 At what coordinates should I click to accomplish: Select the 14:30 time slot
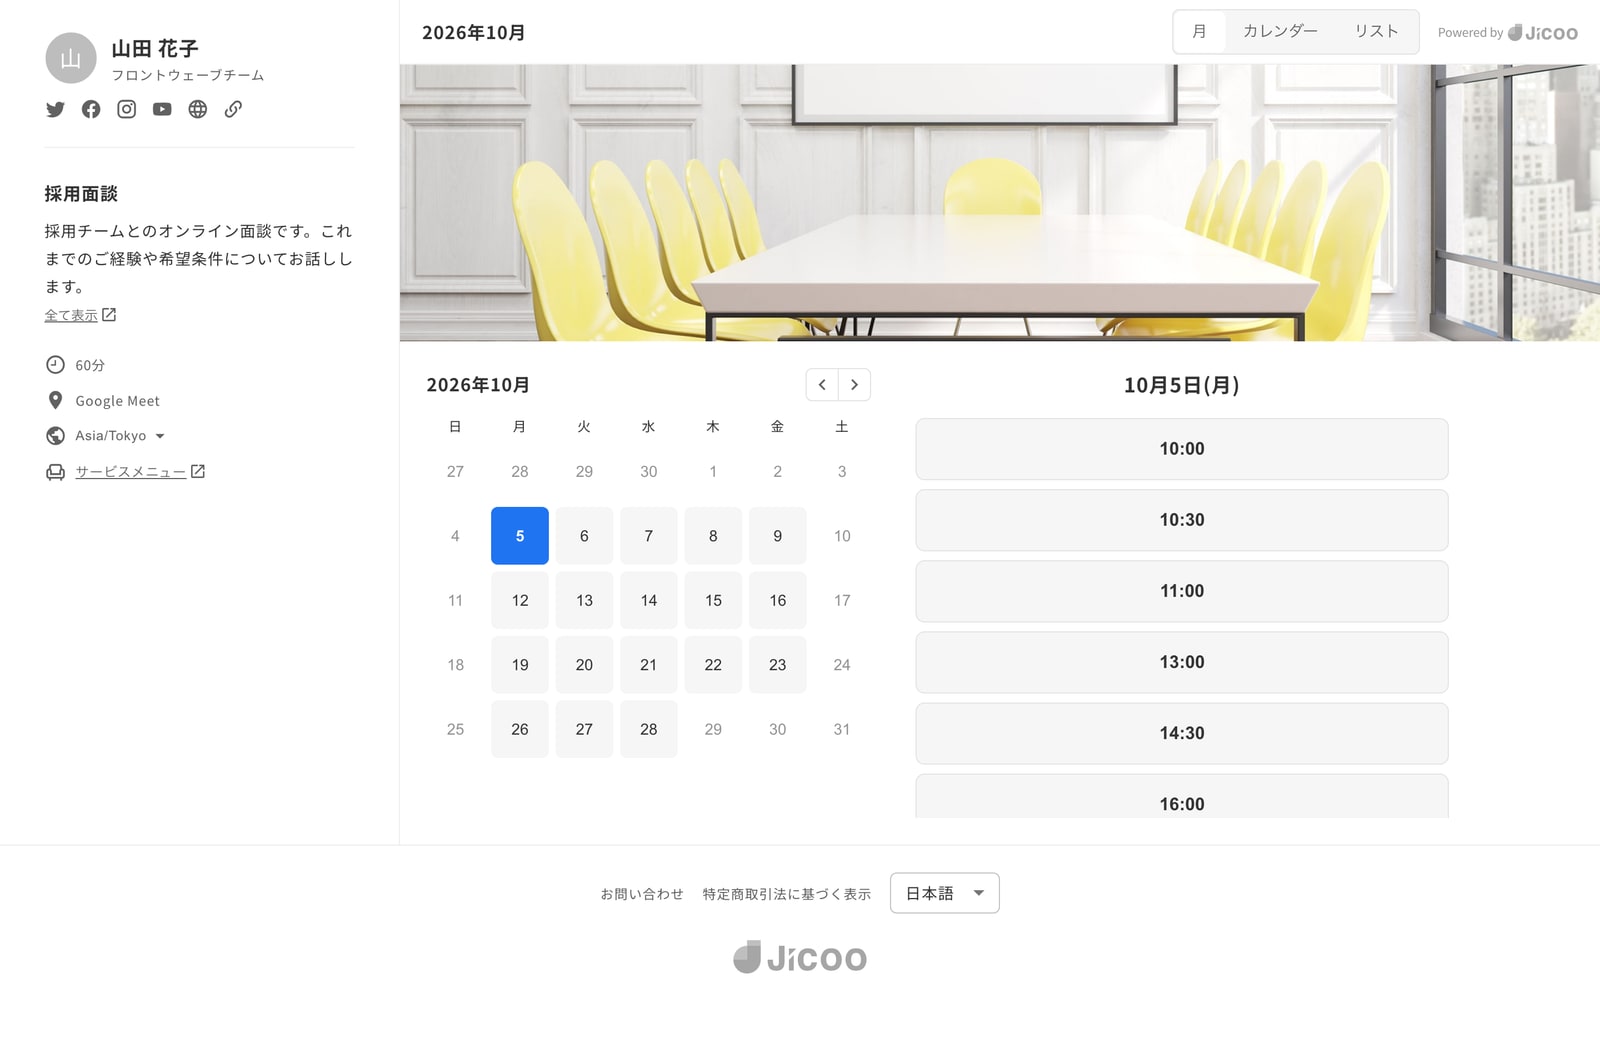point(1182,733)
